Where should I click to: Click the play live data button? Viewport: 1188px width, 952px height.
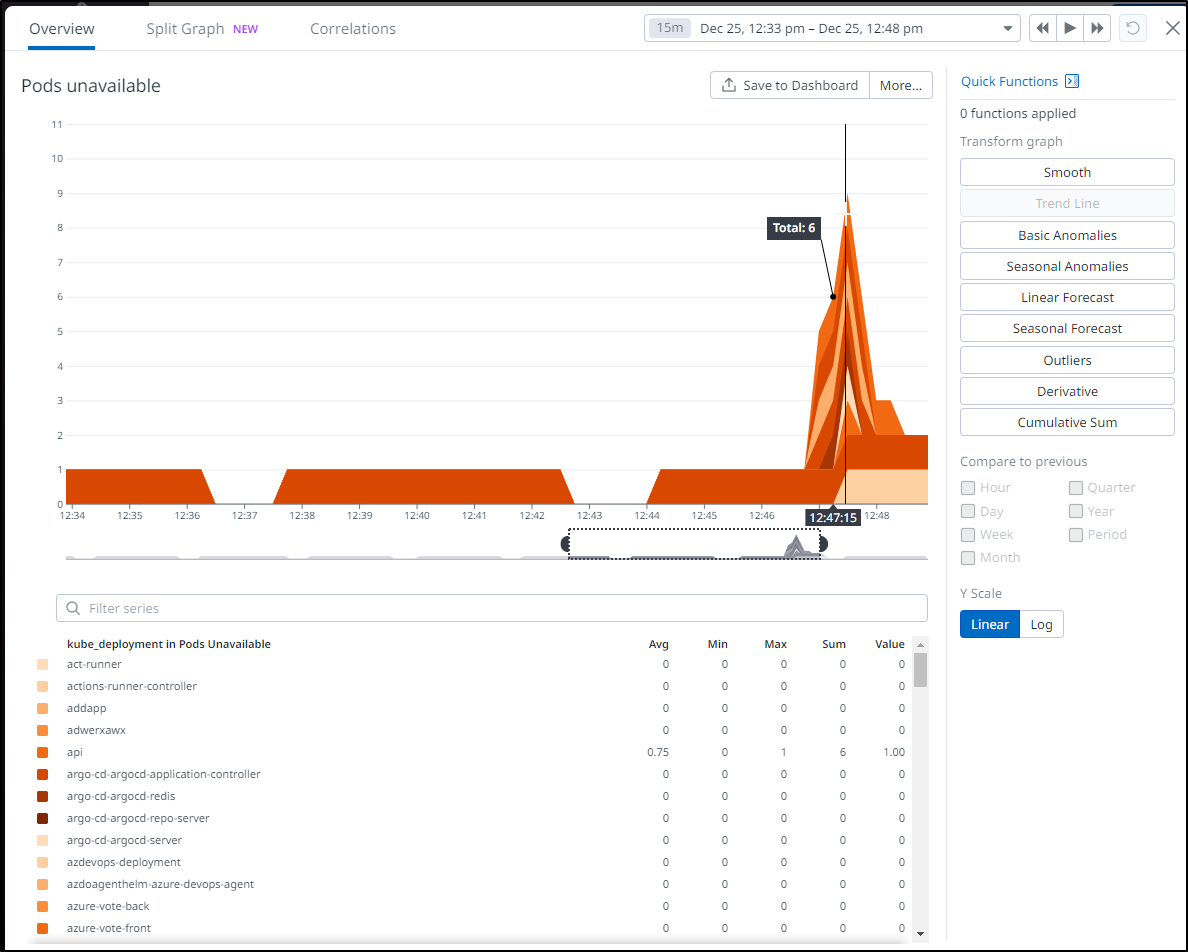[x=1070, y=29]
